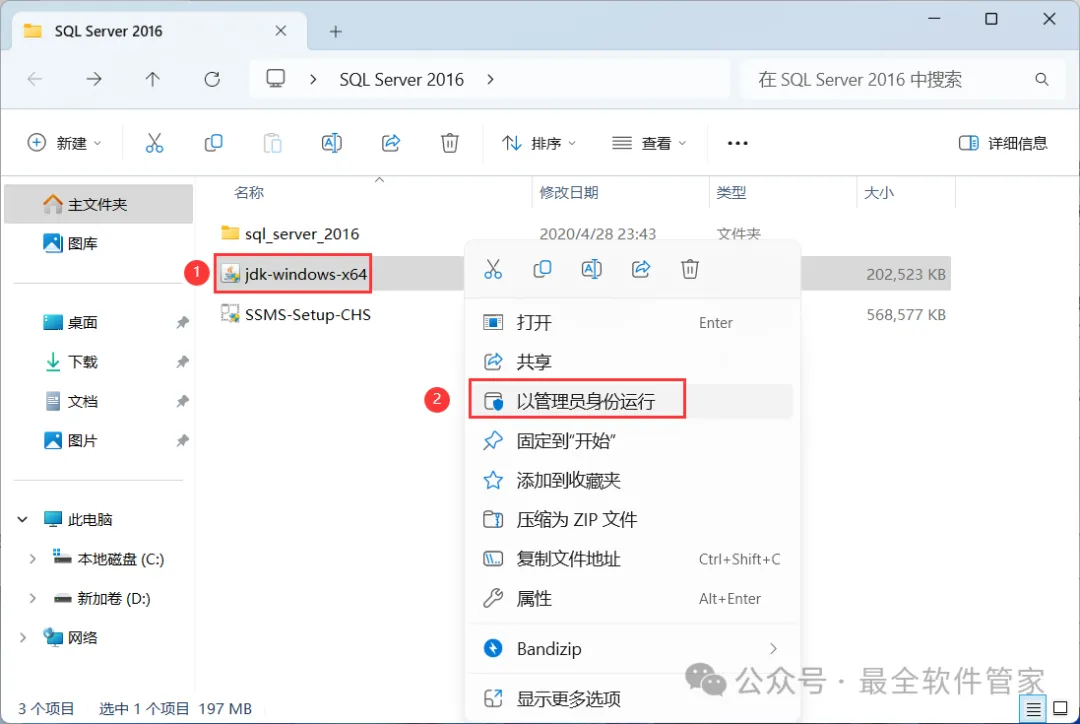
Task: Open the 排序 sort dropdown
Action: [x=539, y=143]
